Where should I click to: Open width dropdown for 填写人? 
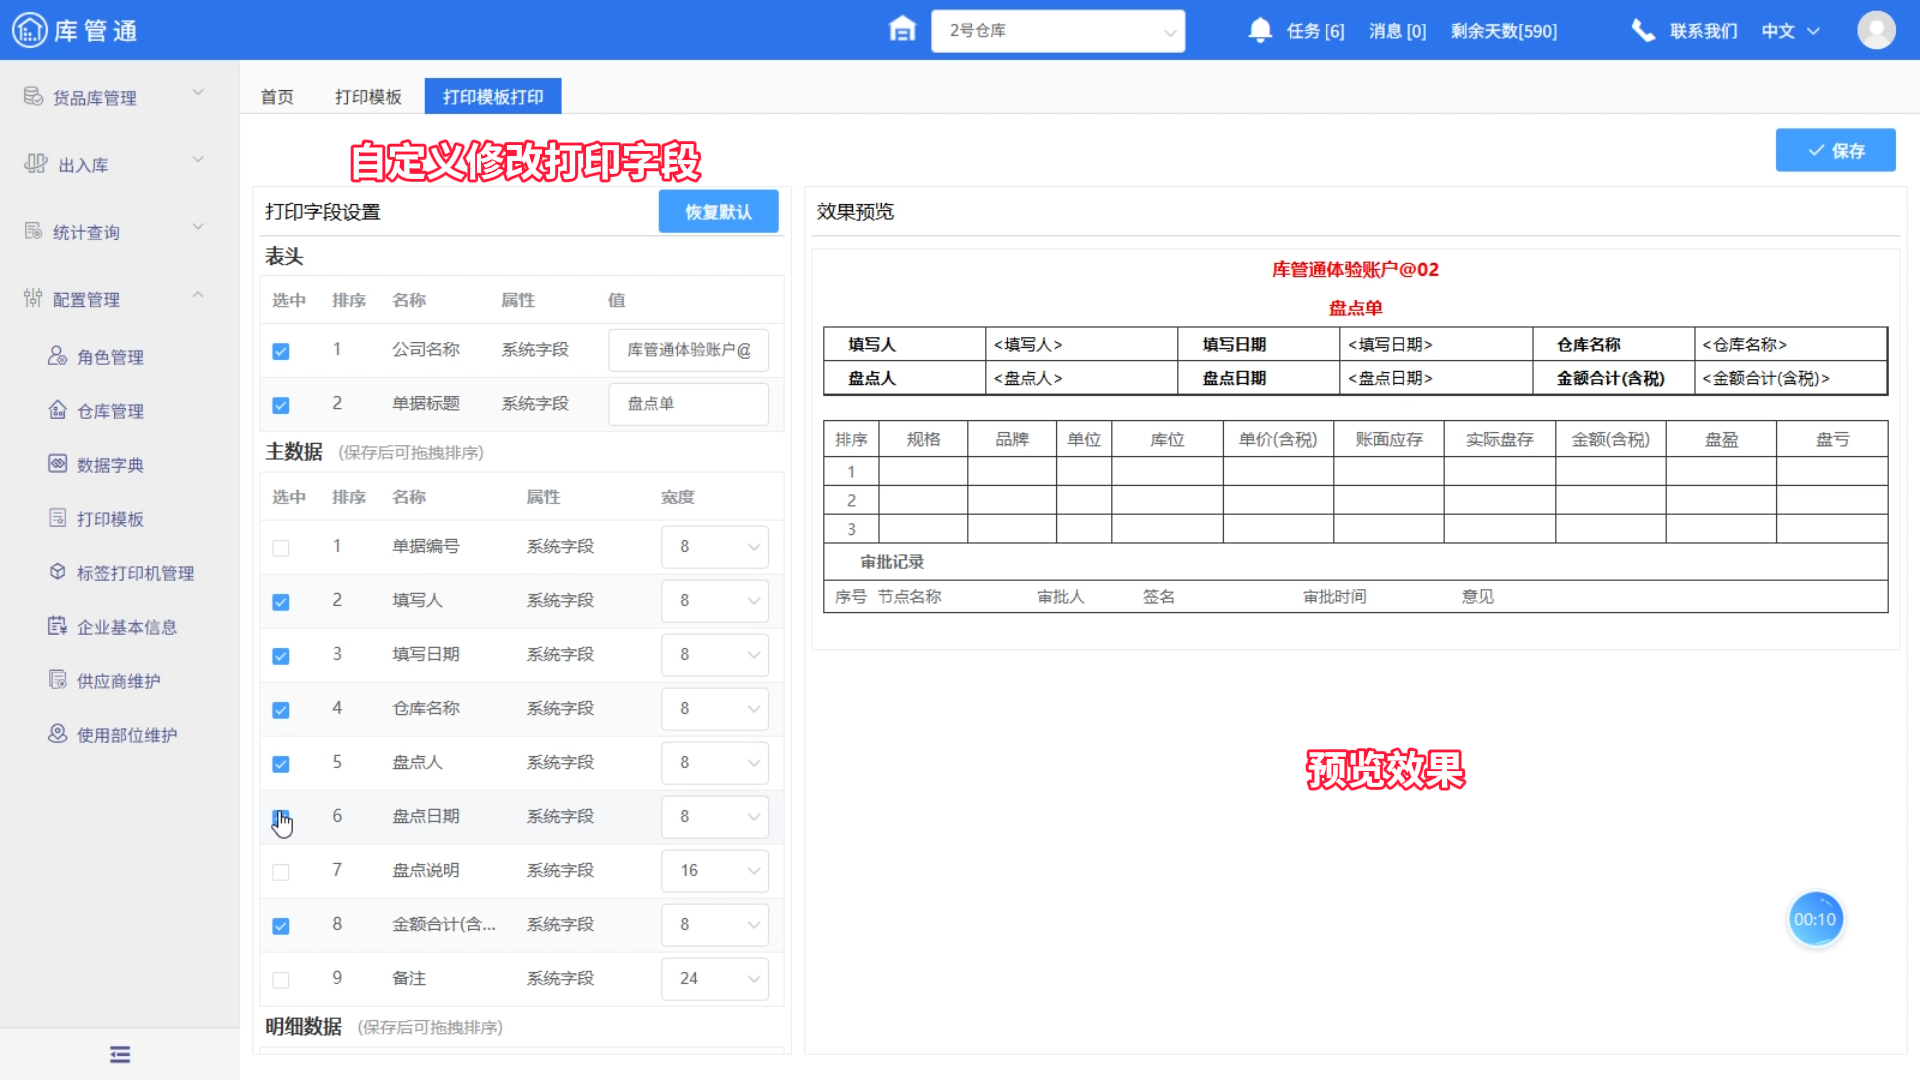point(715,601)
